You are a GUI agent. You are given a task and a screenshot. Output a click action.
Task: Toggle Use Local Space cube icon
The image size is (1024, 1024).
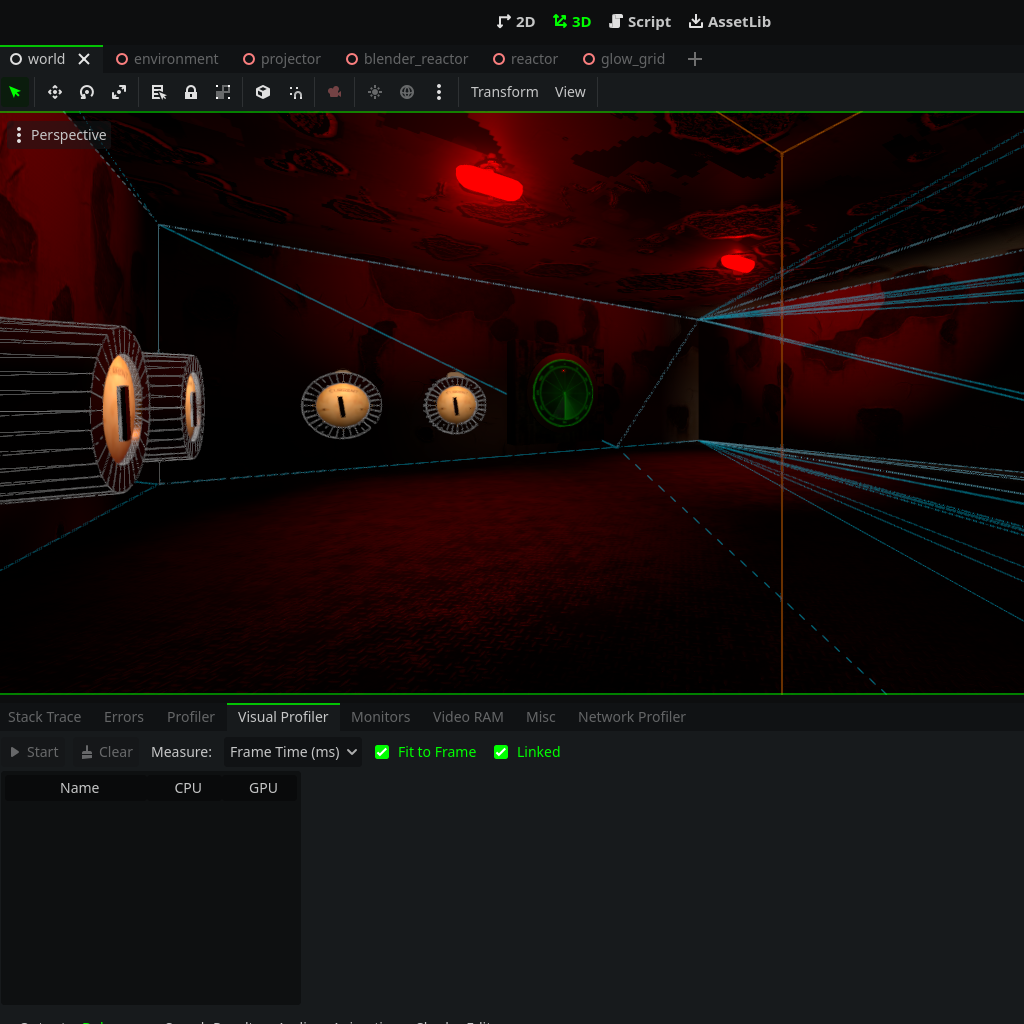click(x=263, y=92)
